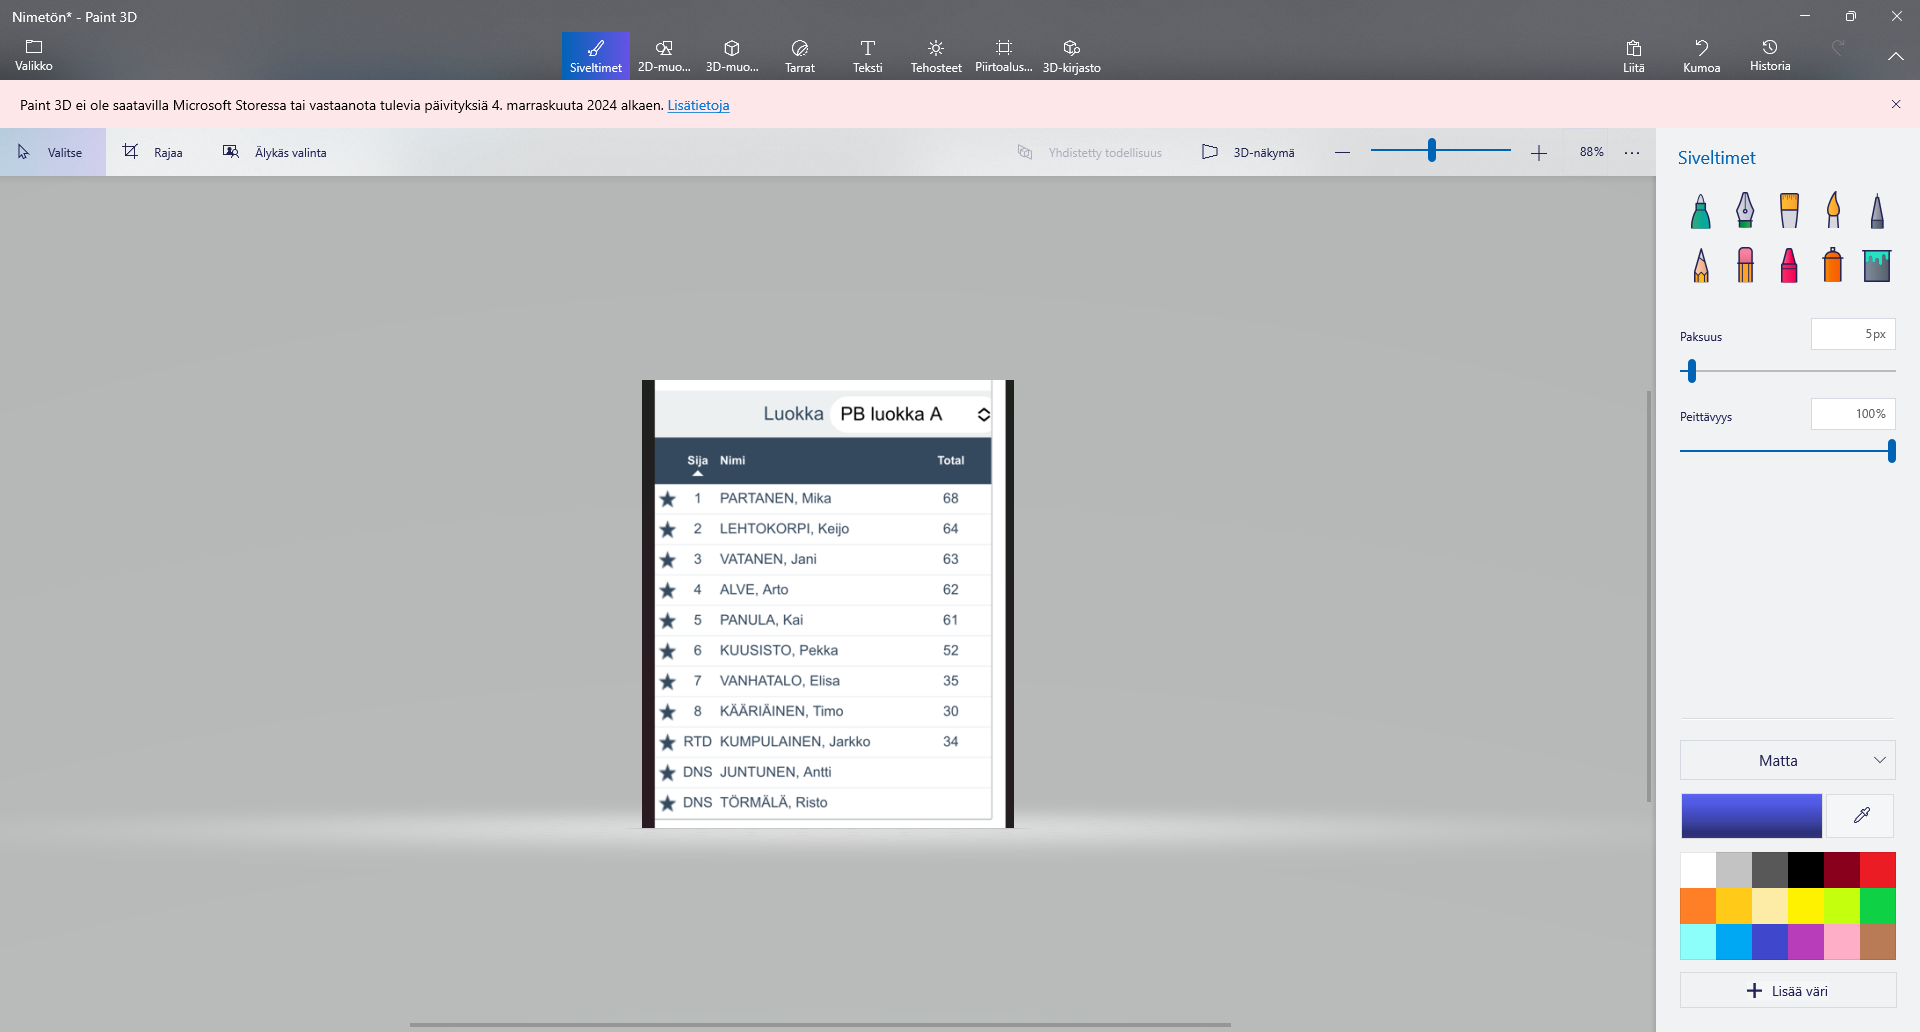This screenshot has width=1920, height=1032.
Task: Open the Lisätietoja link
Action: coord(698,105)
